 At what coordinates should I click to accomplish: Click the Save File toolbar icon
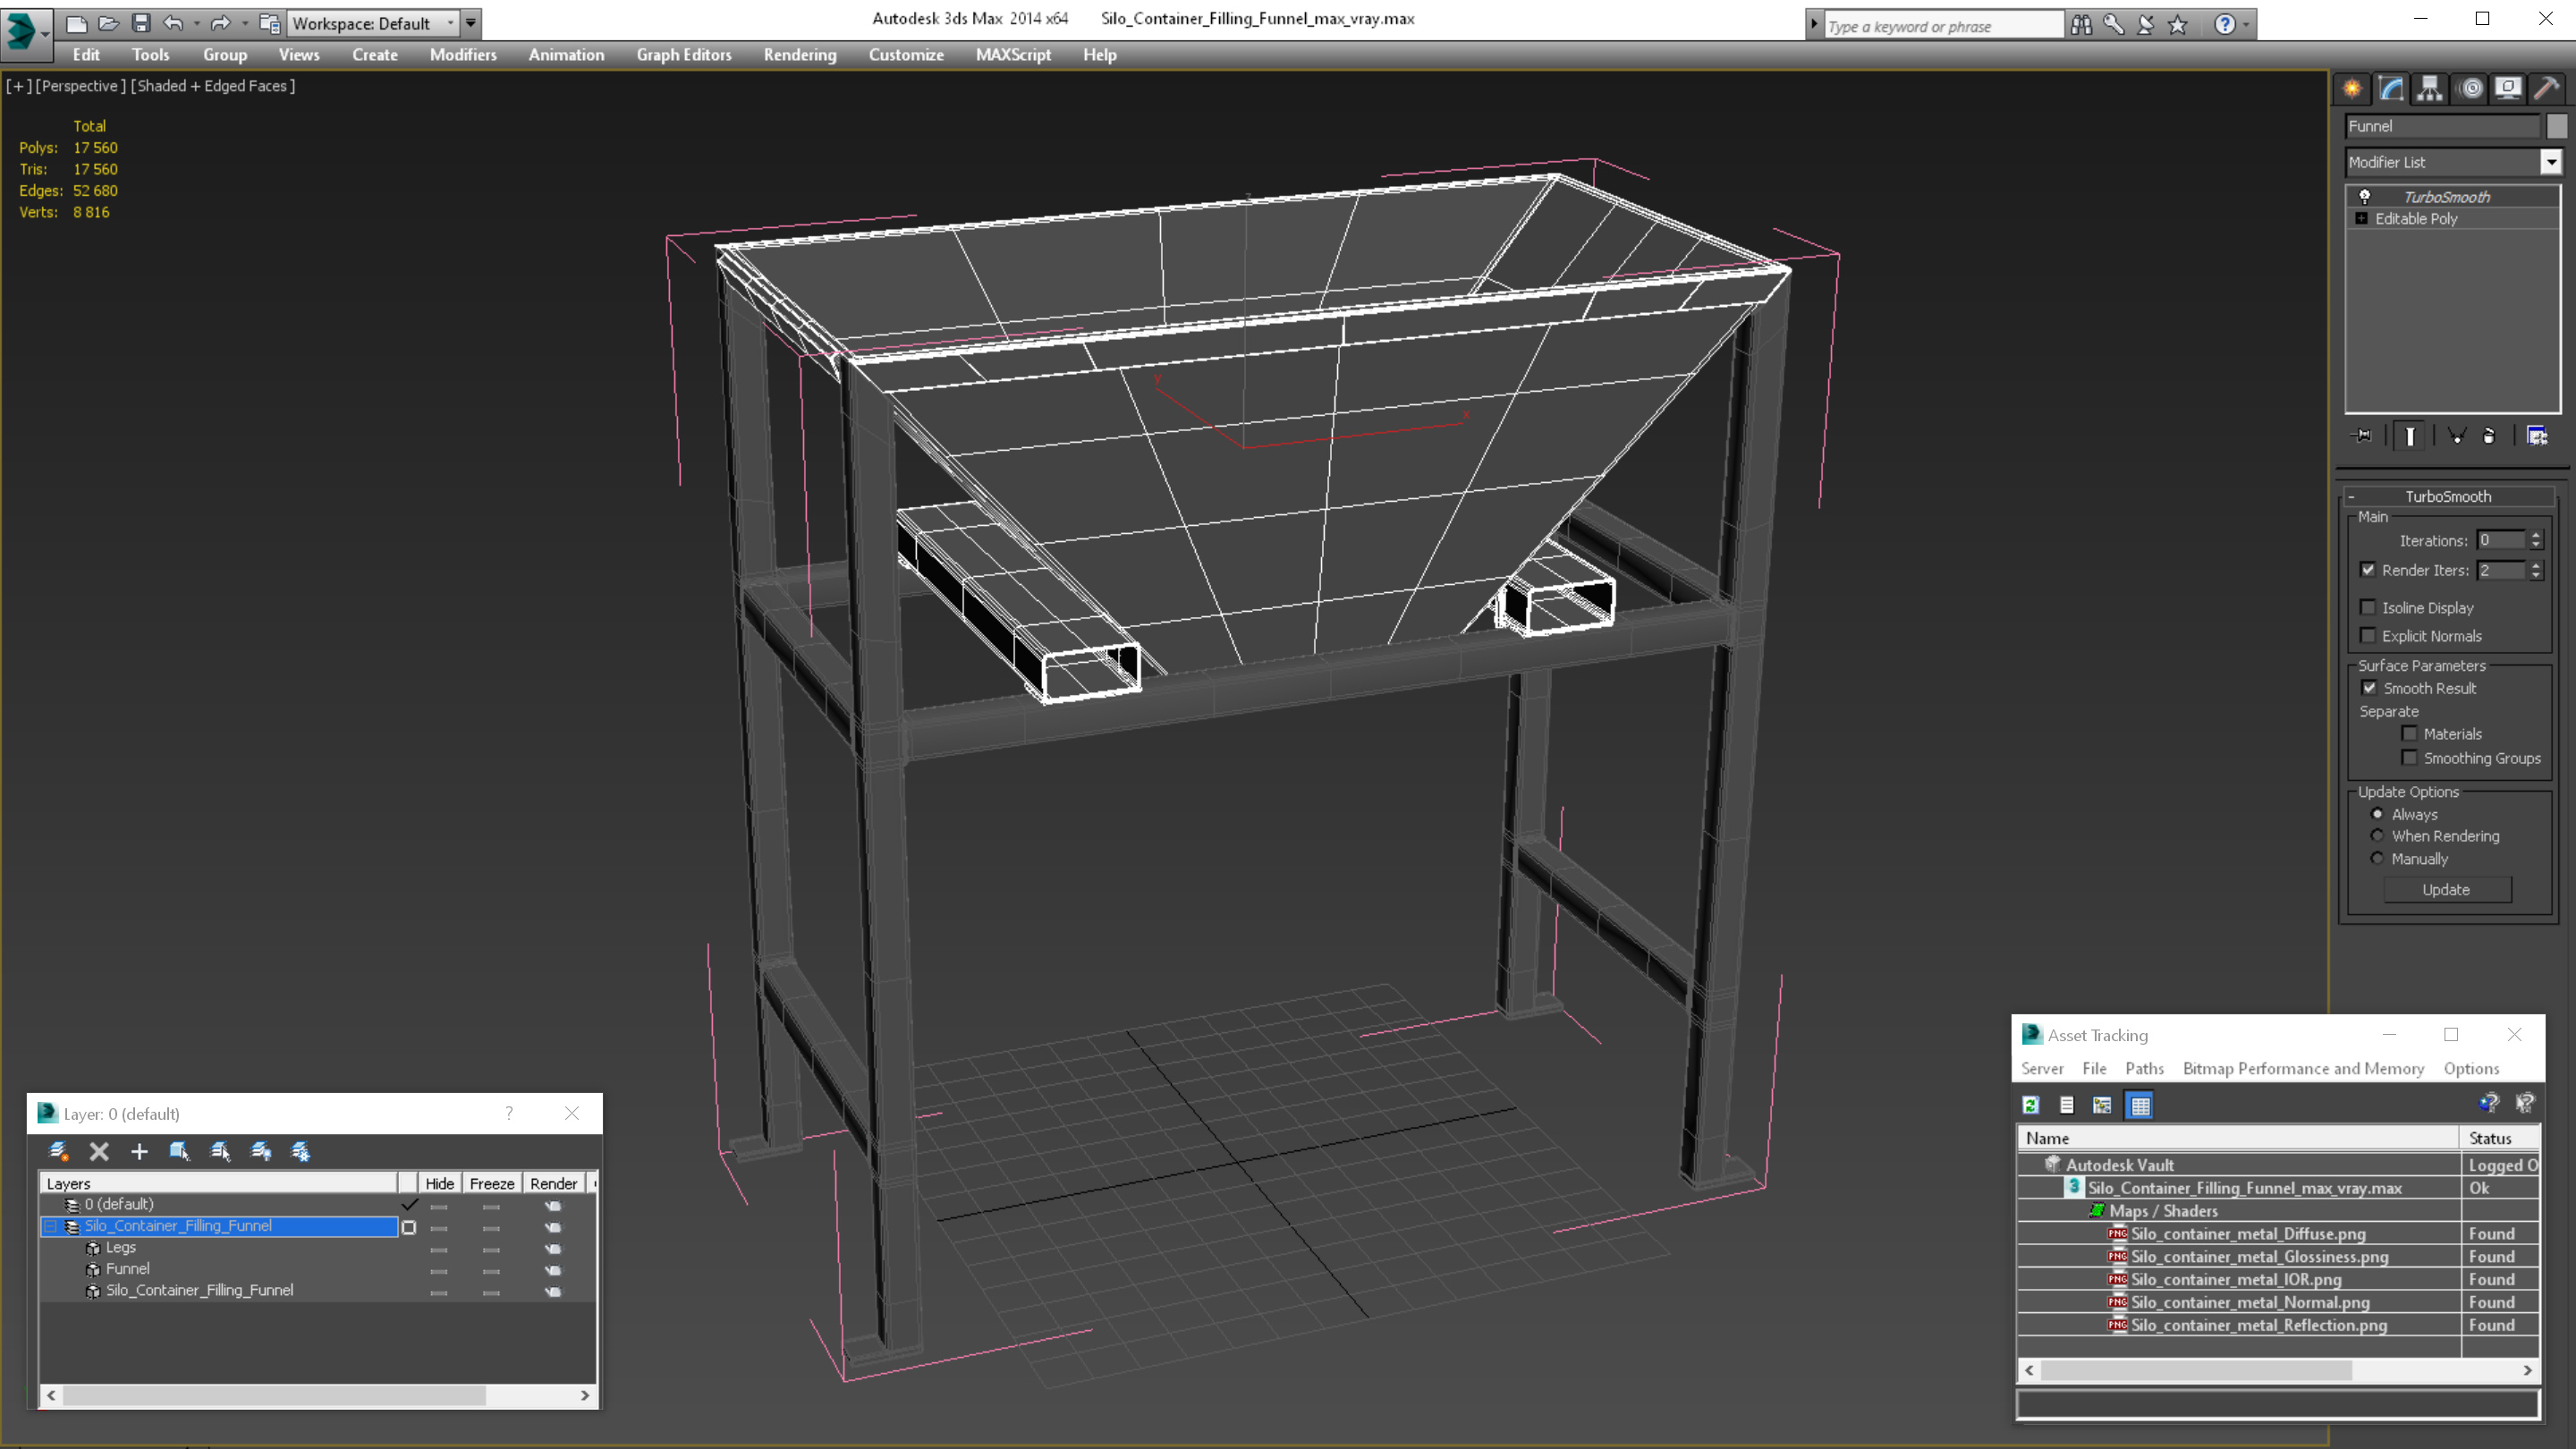(x=141, y=23)
